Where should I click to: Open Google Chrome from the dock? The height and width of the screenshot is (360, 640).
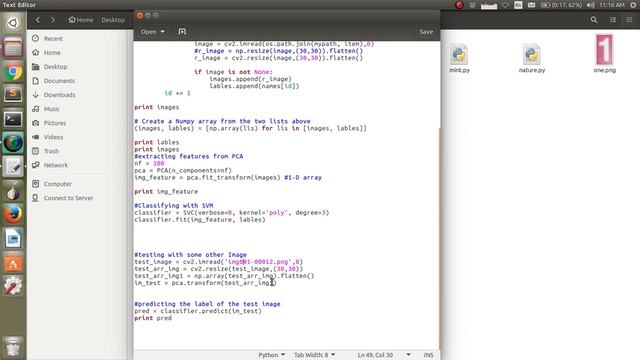point(13,72)
